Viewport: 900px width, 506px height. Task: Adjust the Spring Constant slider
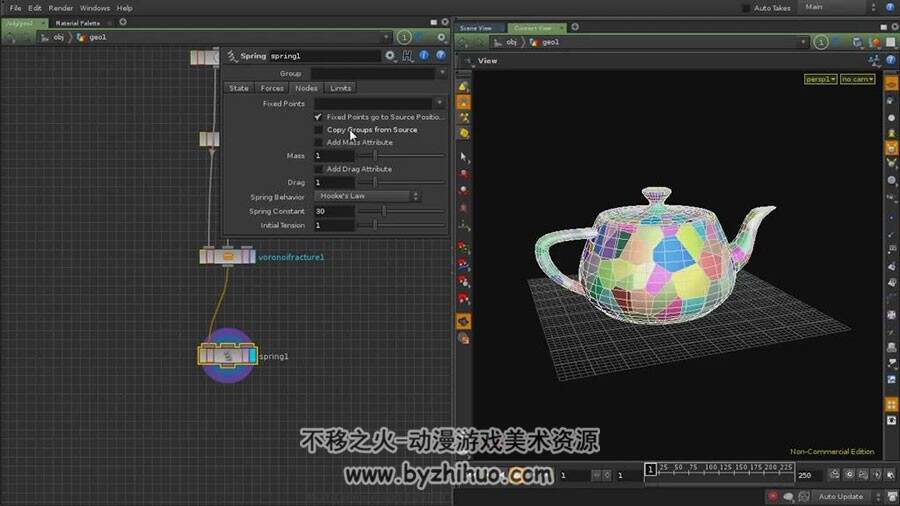[x=401, y=211]
